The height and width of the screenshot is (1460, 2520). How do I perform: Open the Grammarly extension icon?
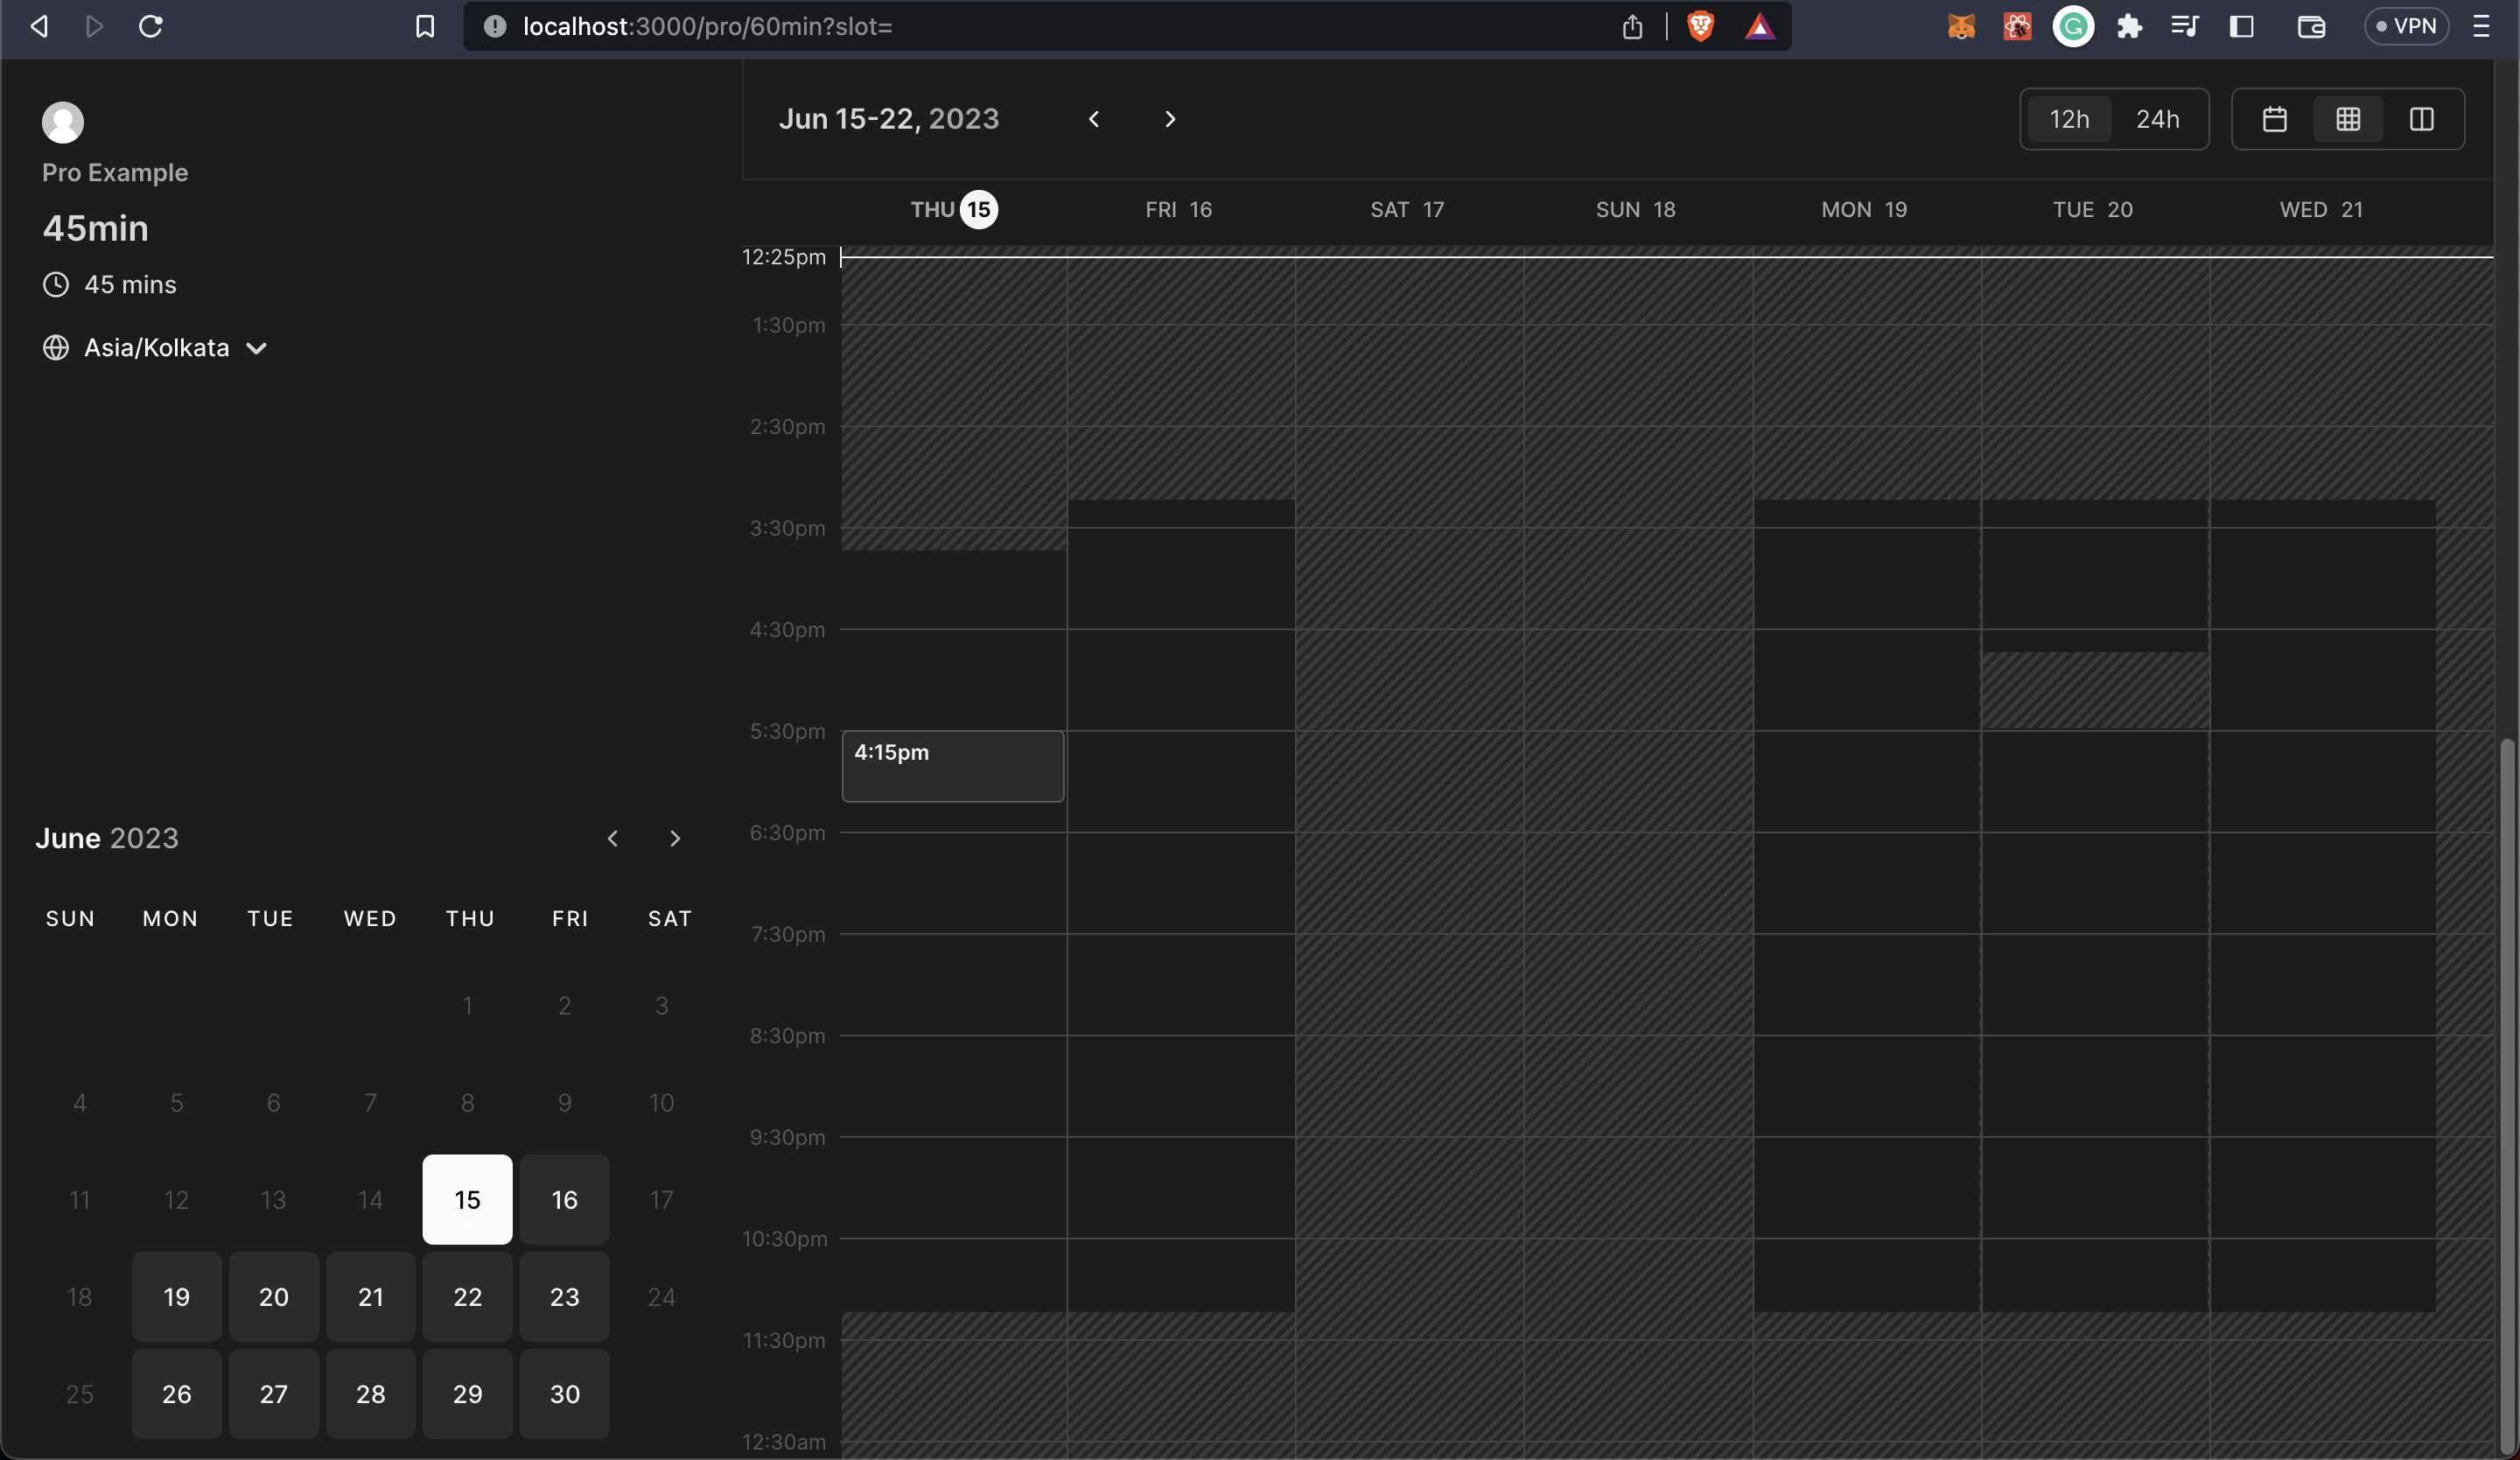tap(2073, 26)
